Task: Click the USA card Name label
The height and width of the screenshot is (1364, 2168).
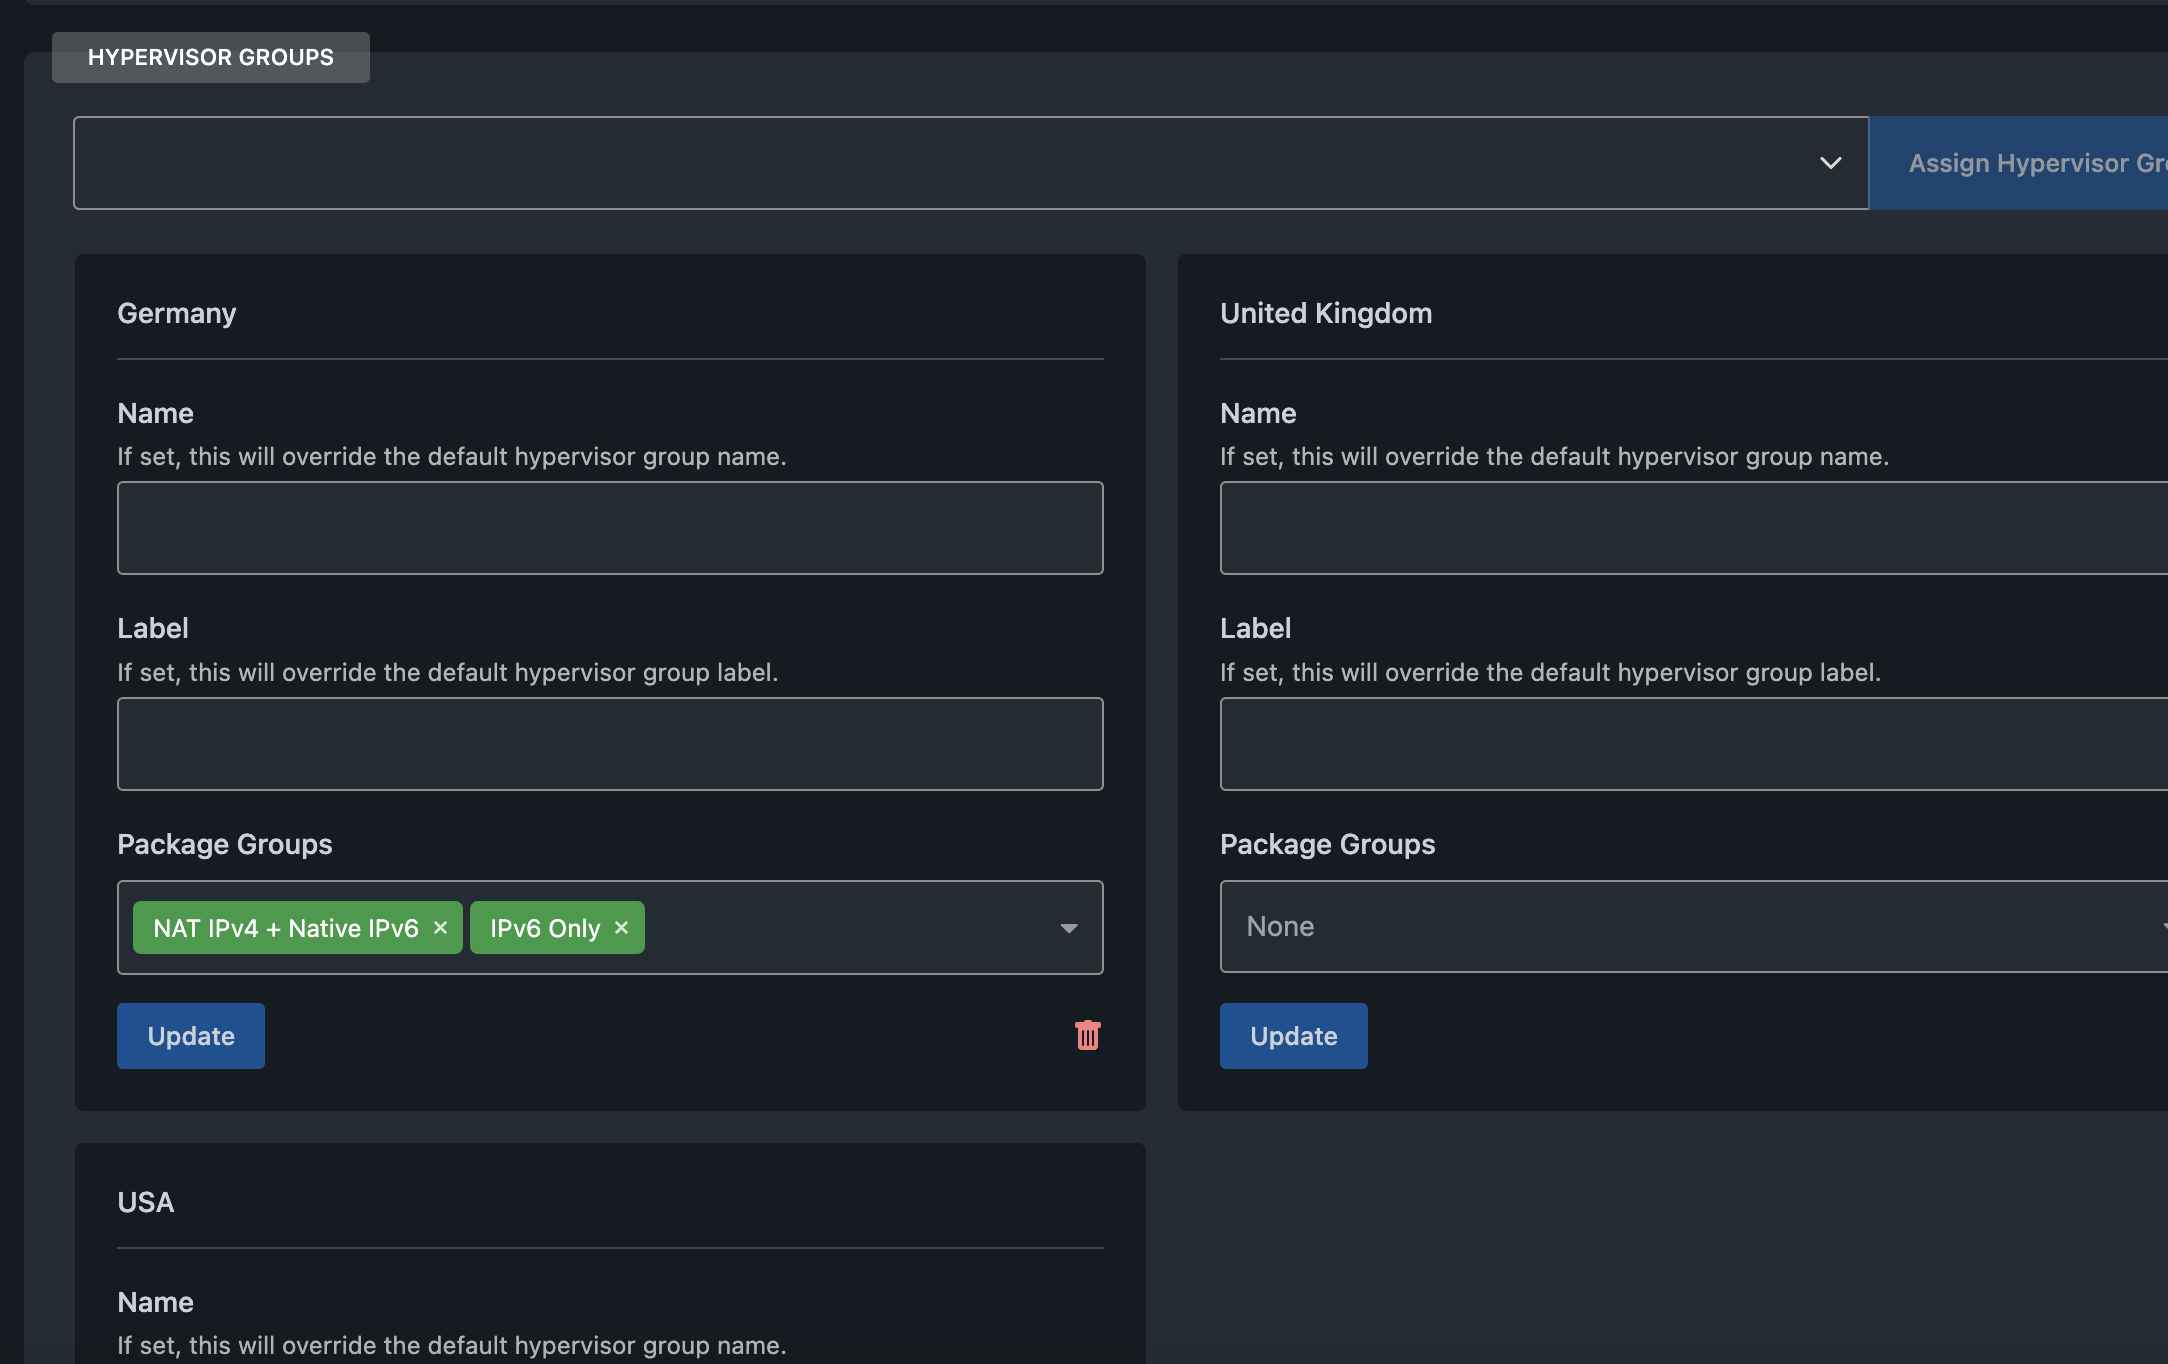Action: [x=155, y=1302]
